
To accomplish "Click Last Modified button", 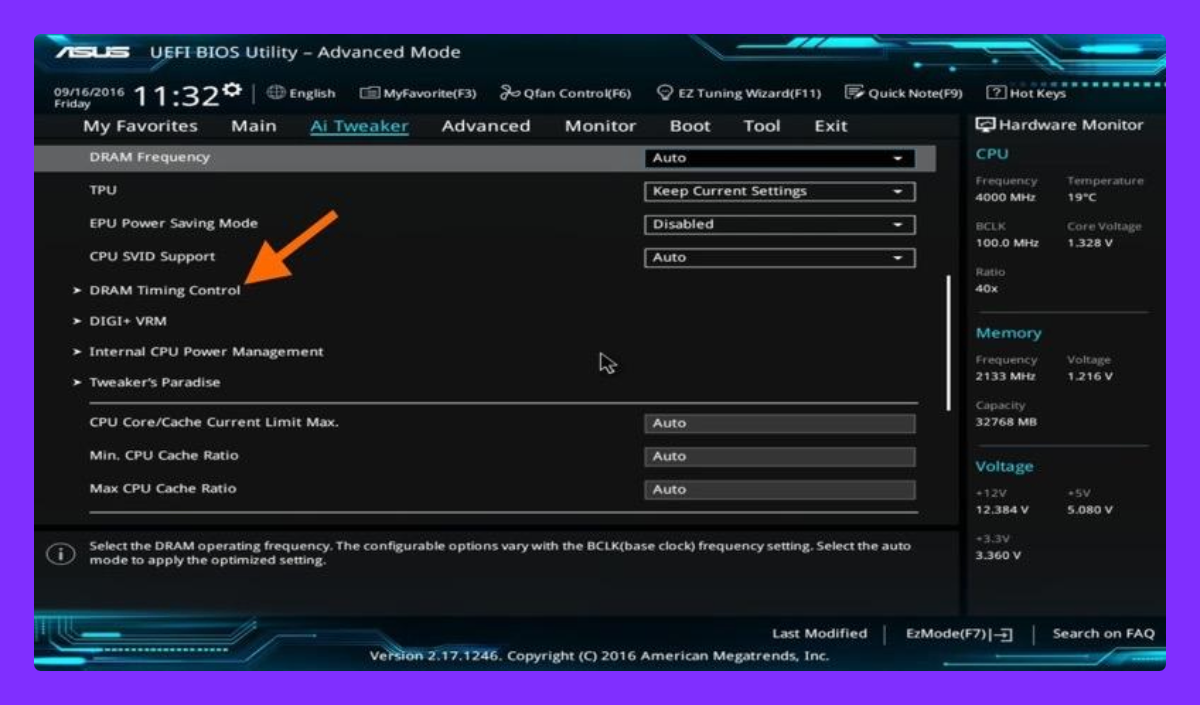I will (x=819, y=633).
